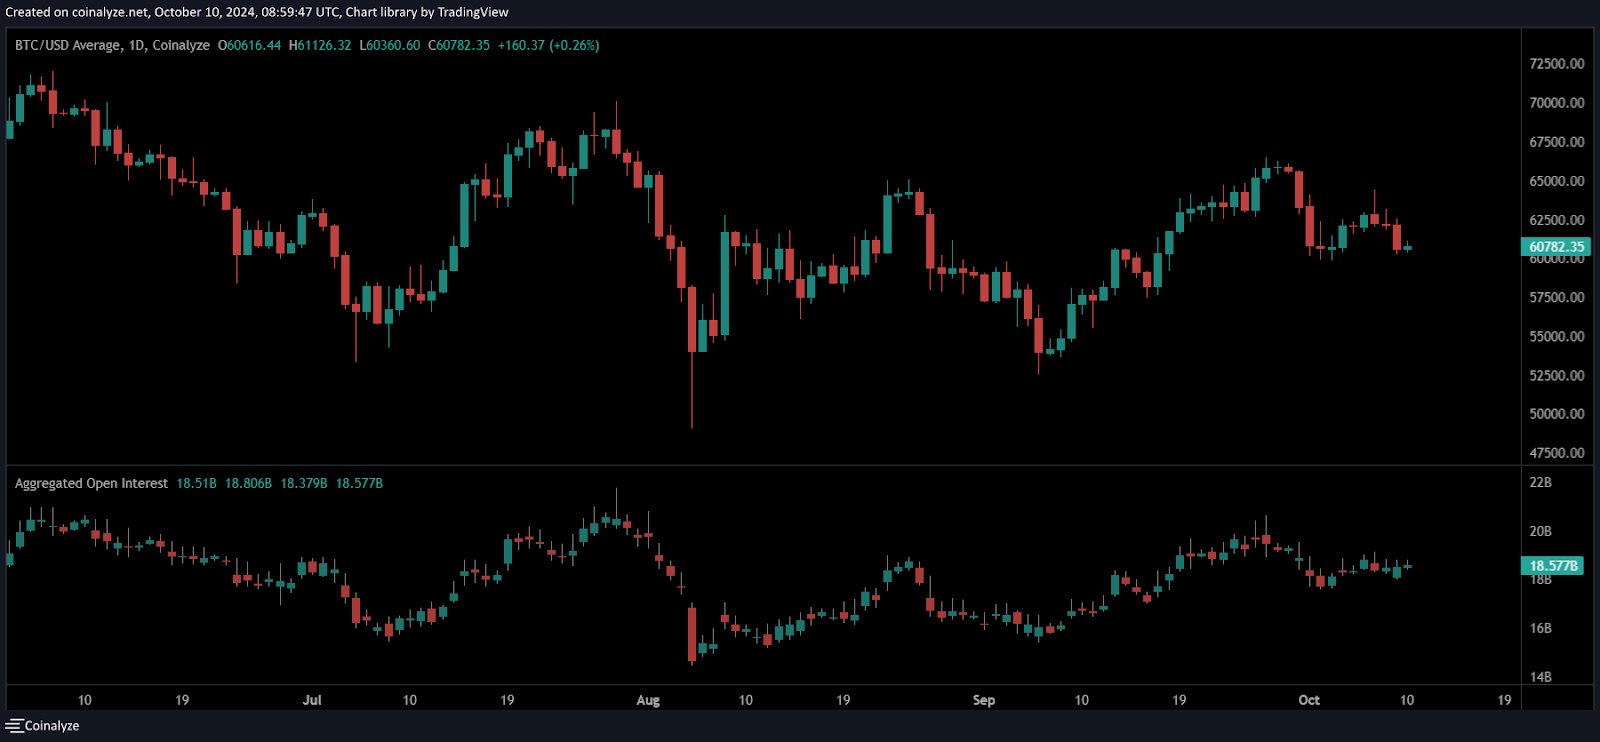Viewport: 1600px width, 742px height.
Task: Click the open interest value 18.806B
Action: click(x=248, y=483)
